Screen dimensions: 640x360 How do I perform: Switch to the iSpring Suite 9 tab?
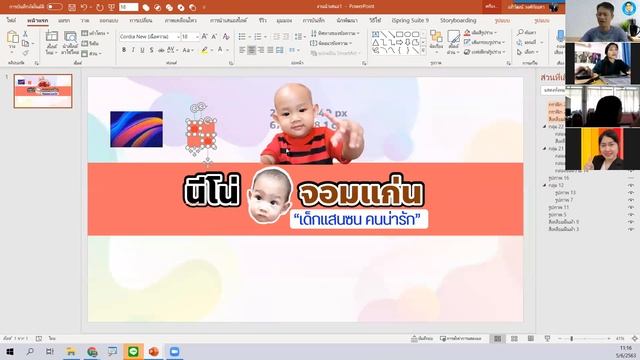[410, 20]
